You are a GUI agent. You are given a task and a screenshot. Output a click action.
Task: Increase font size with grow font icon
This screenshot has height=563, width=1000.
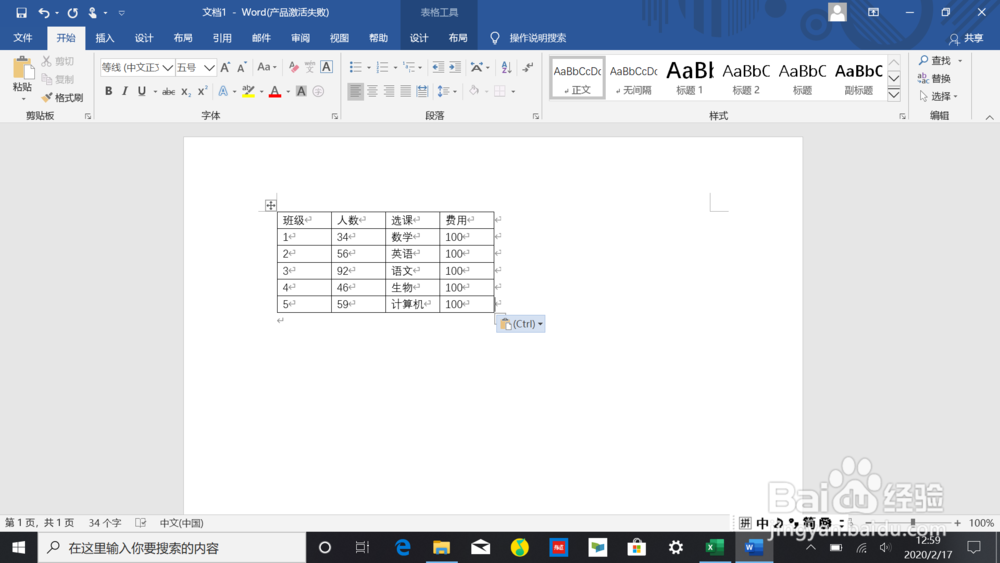pyautogui.click(x=225, y=67)
